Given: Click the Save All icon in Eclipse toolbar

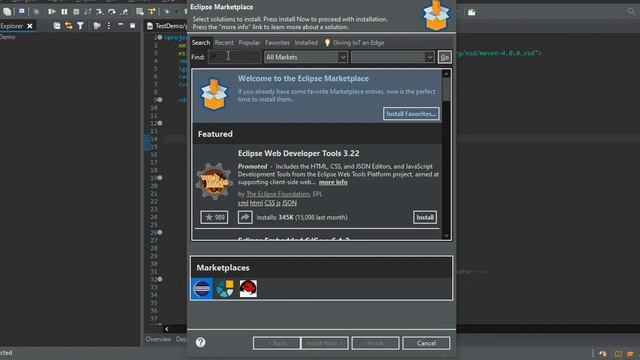Looking at the screenshot, I should tap(7, 11).
